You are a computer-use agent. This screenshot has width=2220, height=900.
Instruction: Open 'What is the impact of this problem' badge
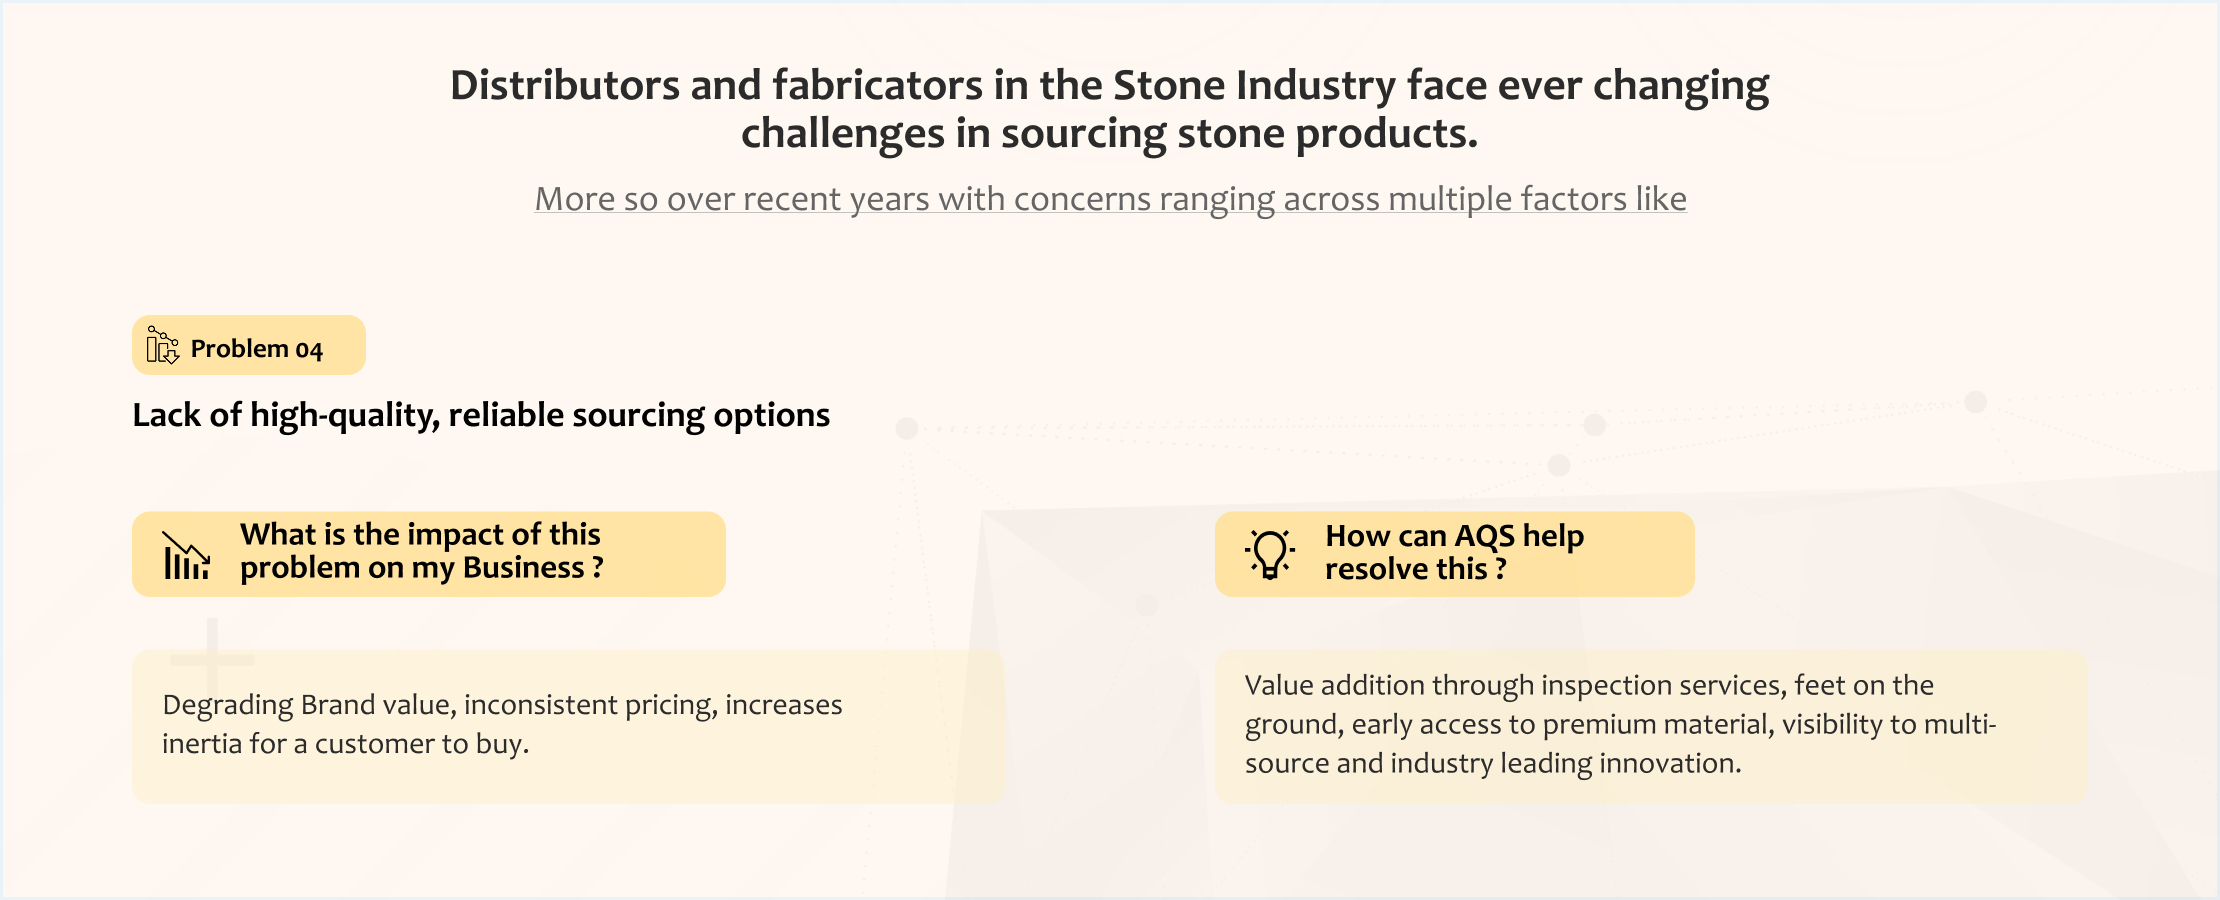click(428, 554)
